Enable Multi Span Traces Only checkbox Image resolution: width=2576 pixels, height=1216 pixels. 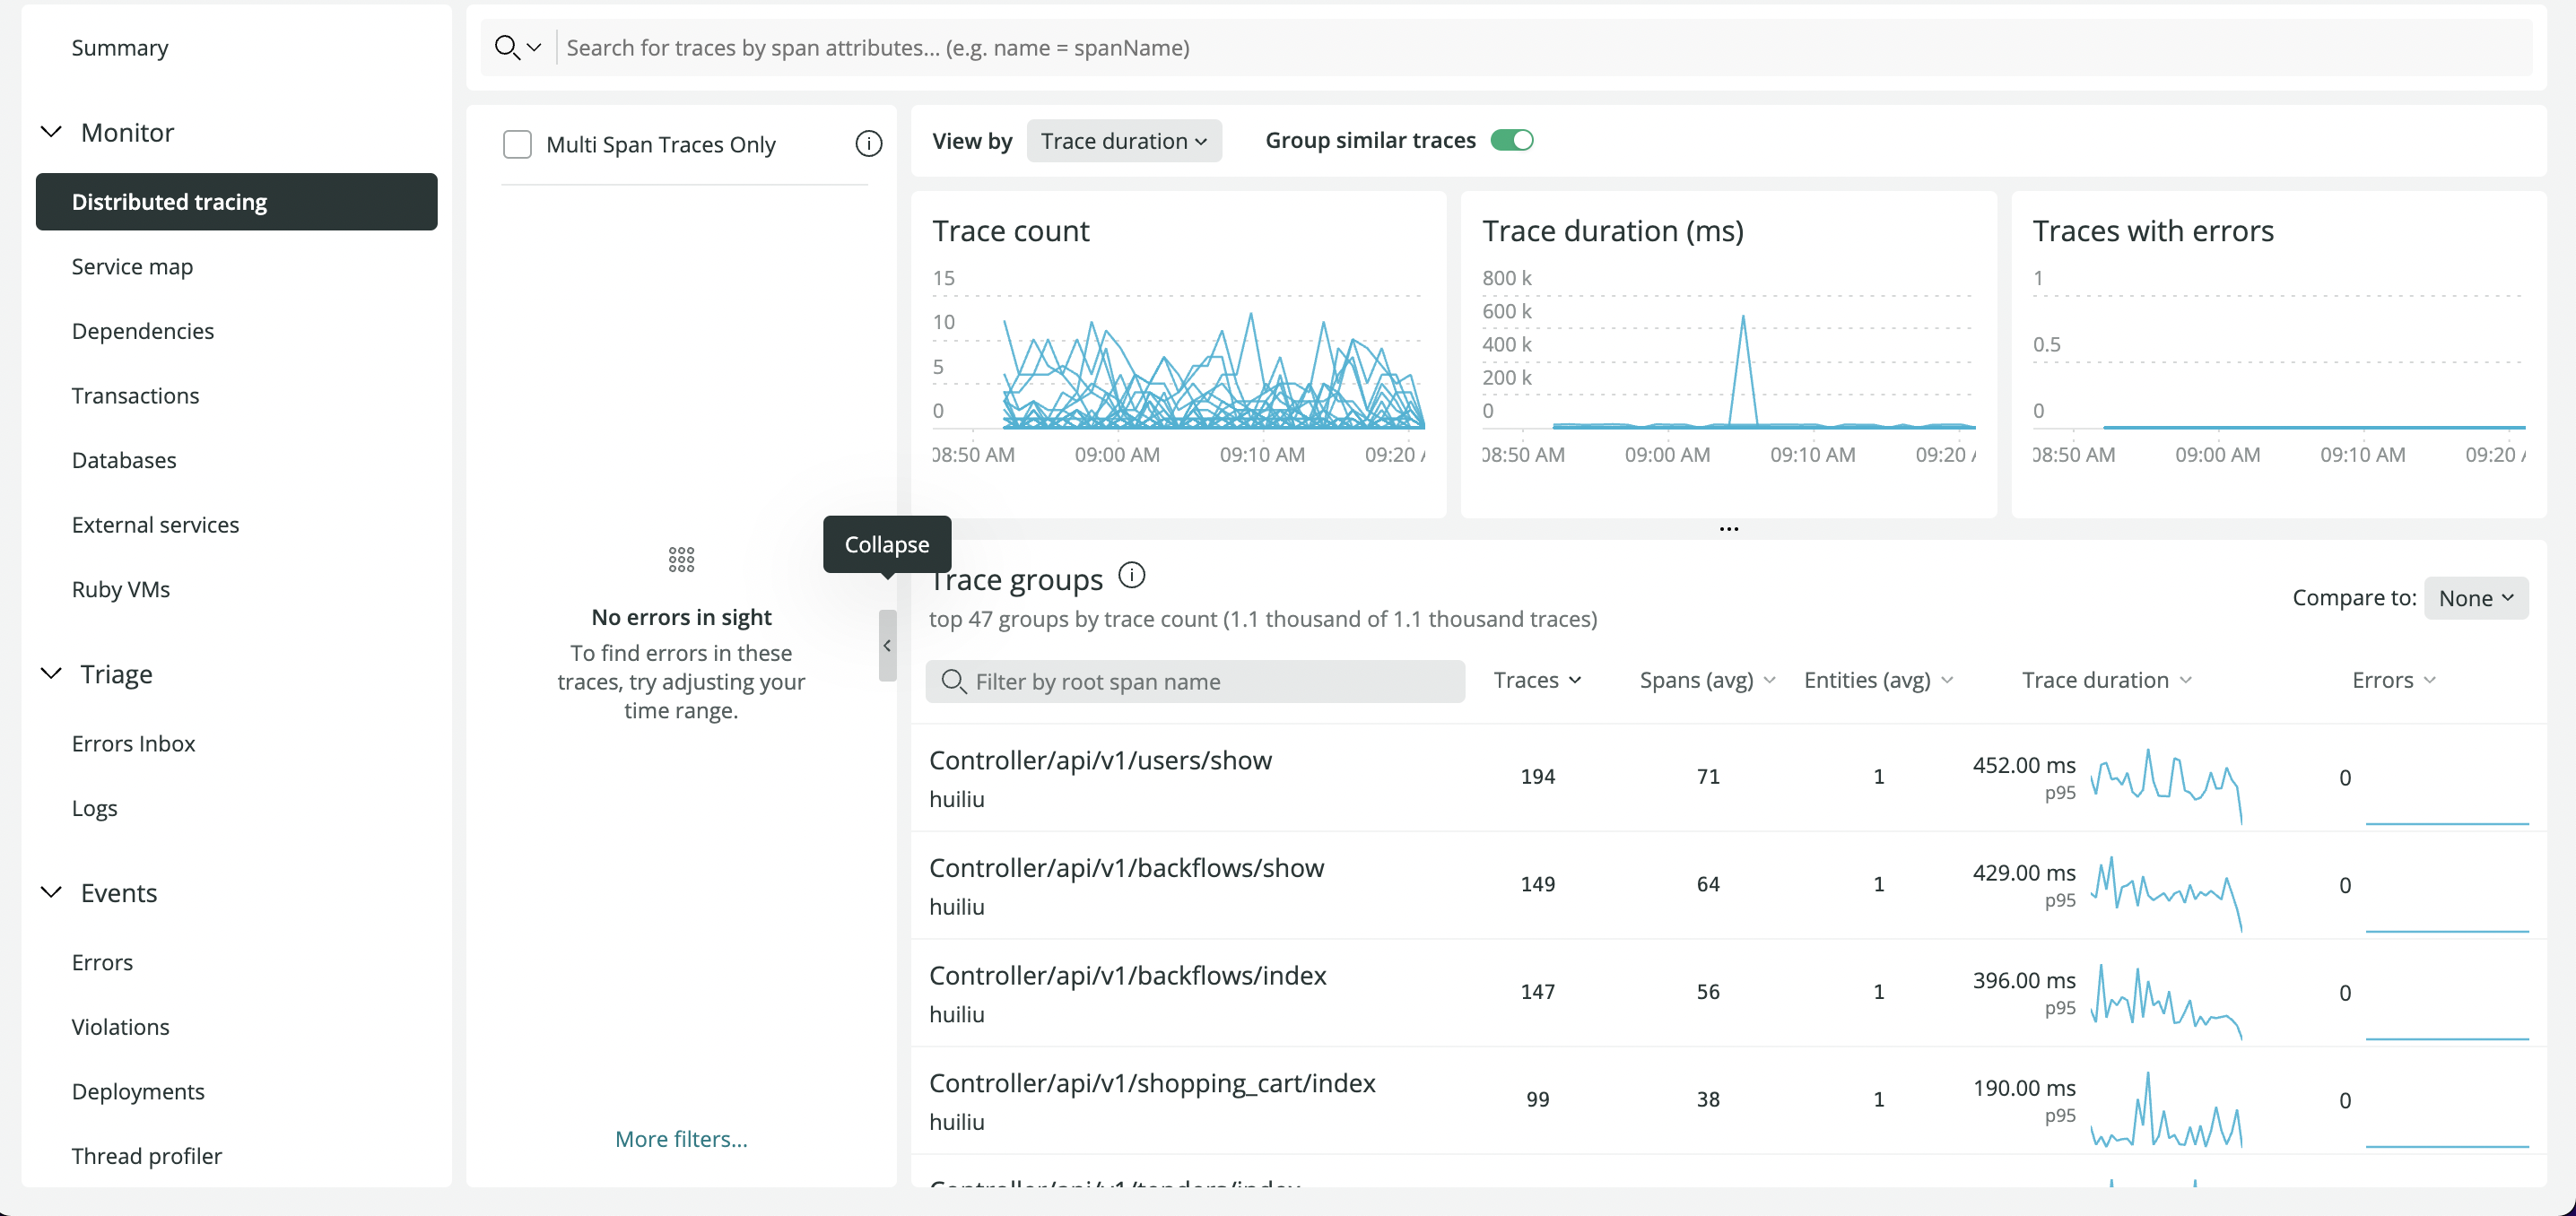[517, 144]
